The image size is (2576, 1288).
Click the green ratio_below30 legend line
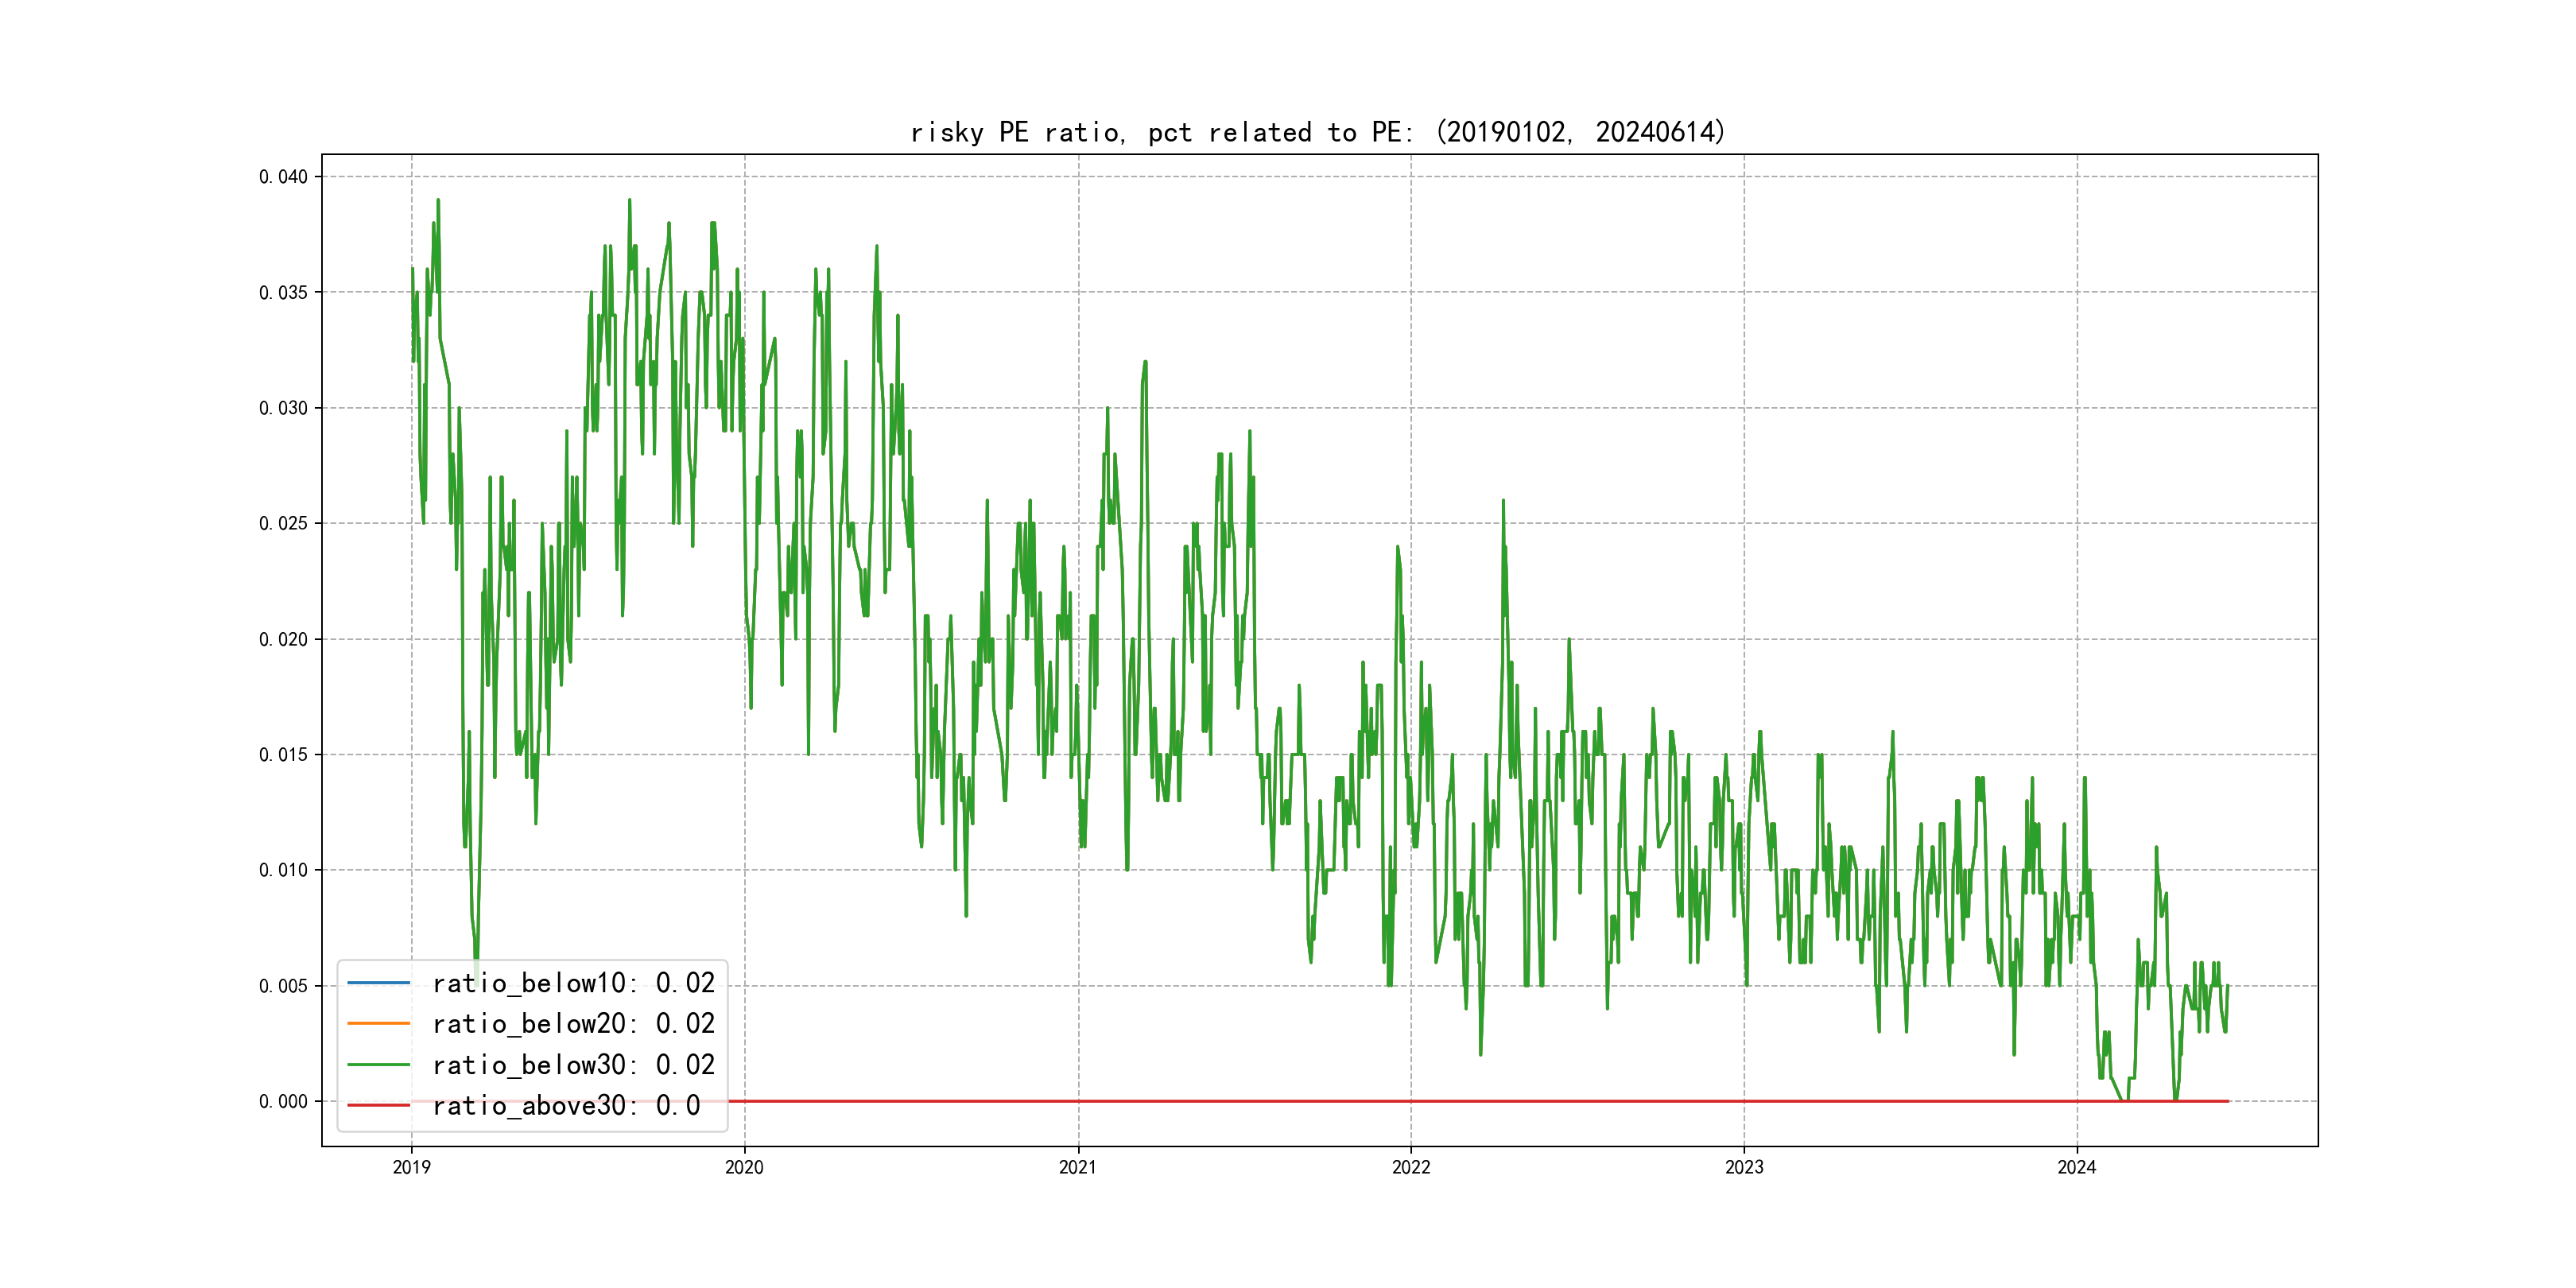(x=378, y=1065)
